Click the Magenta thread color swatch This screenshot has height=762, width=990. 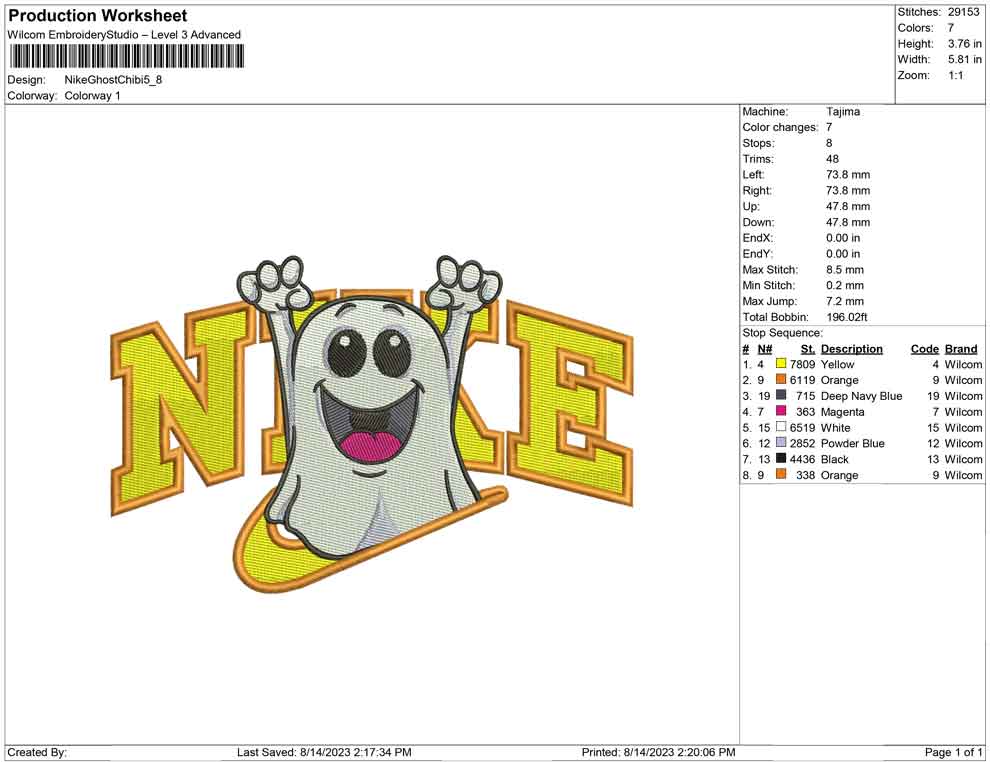781,411
